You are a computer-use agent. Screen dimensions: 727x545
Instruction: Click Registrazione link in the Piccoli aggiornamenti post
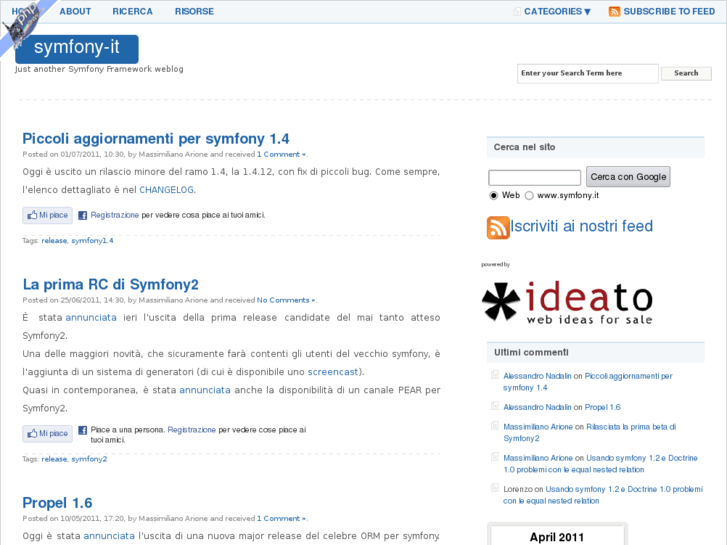click(115, 215)
